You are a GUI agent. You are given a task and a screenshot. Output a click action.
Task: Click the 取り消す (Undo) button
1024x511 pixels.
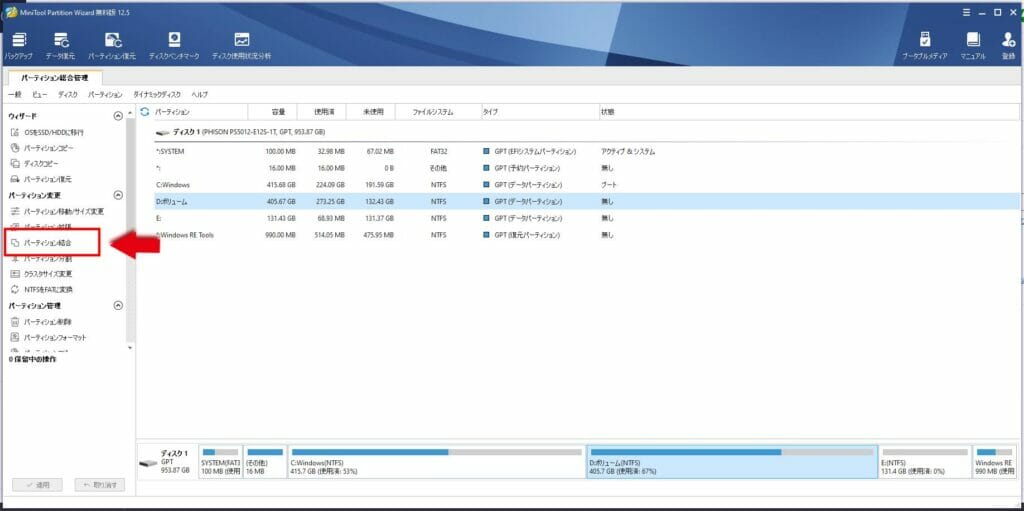(100, 485)
